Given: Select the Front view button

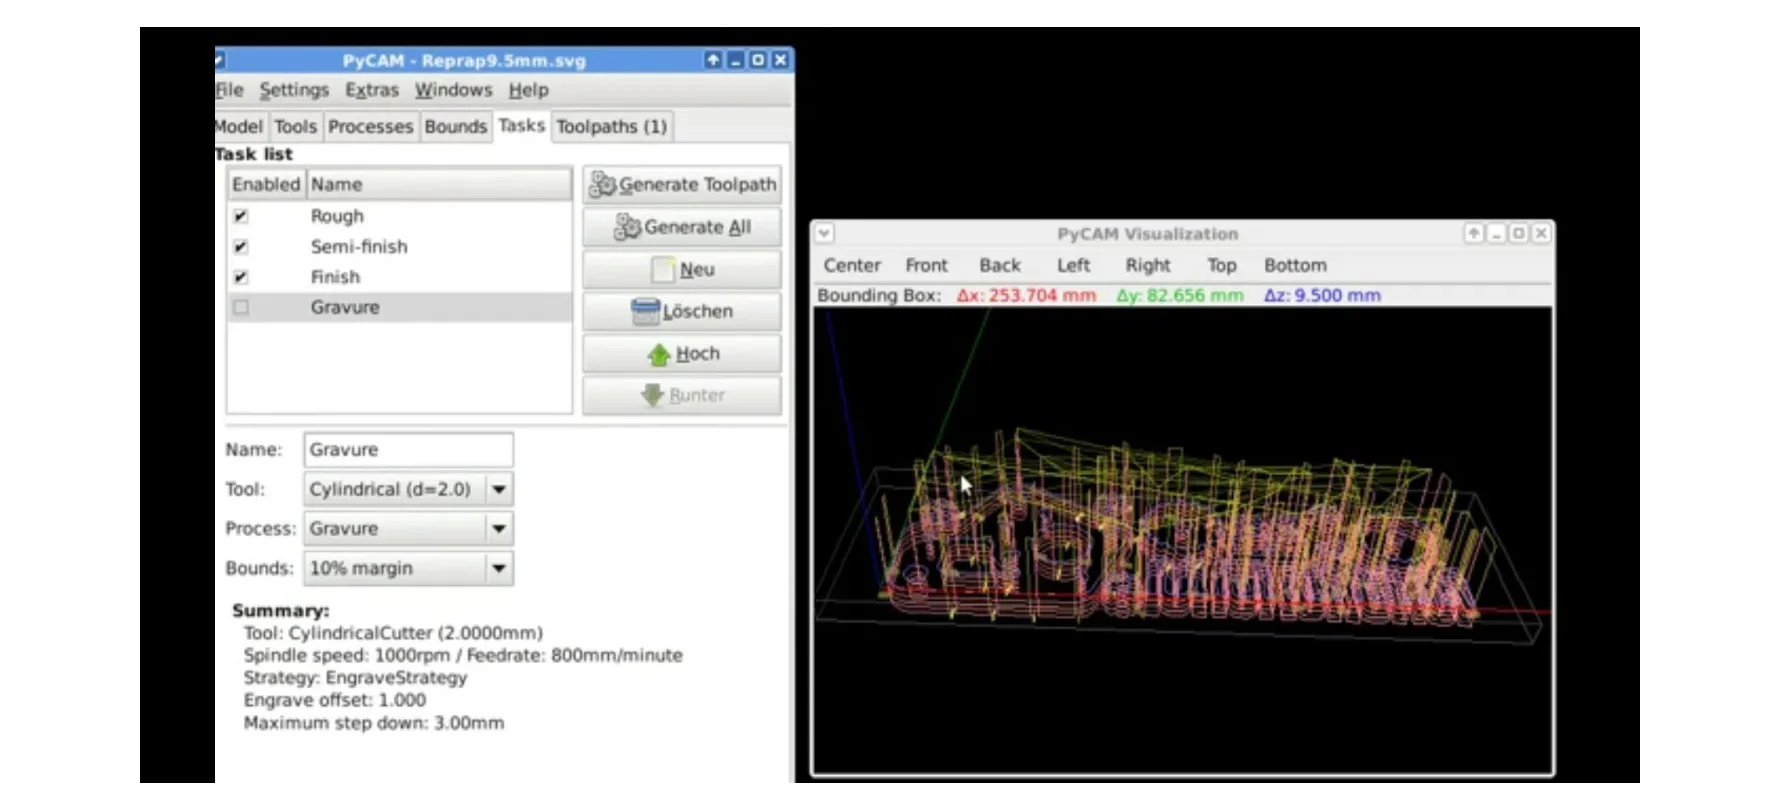Looking at the screenshot, I should 926,266.
